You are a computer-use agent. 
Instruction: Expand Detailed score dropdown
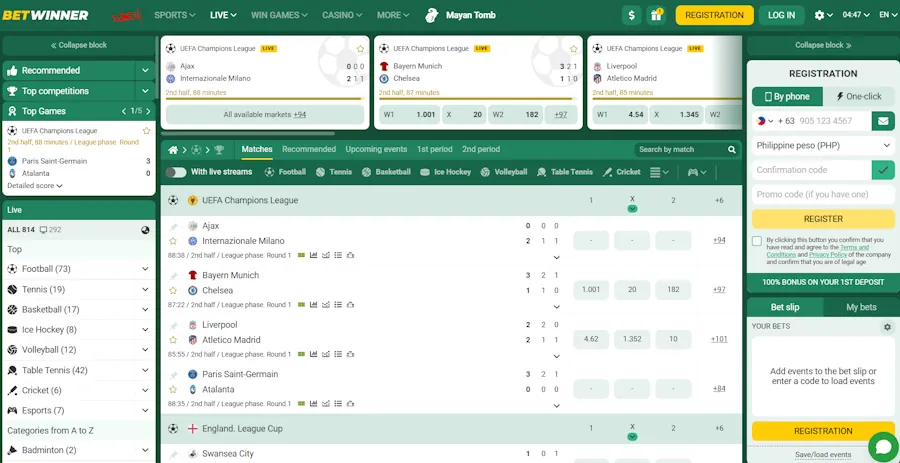click(x=35, y=186)
